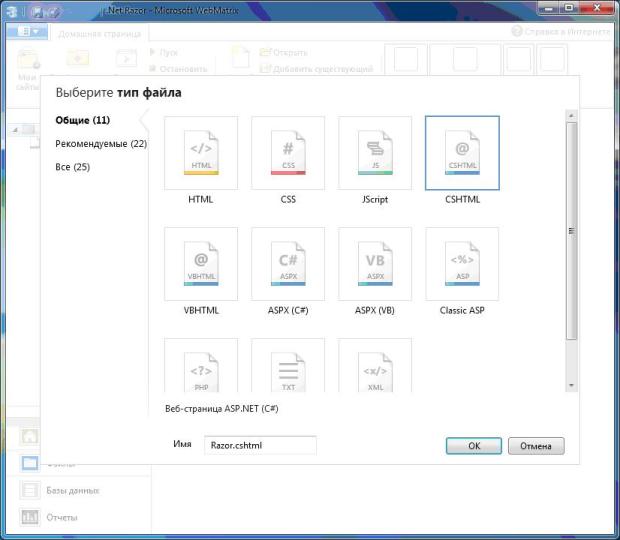Click the JScript label text
This screenshot has height=540, width=620.
point(375,199)
